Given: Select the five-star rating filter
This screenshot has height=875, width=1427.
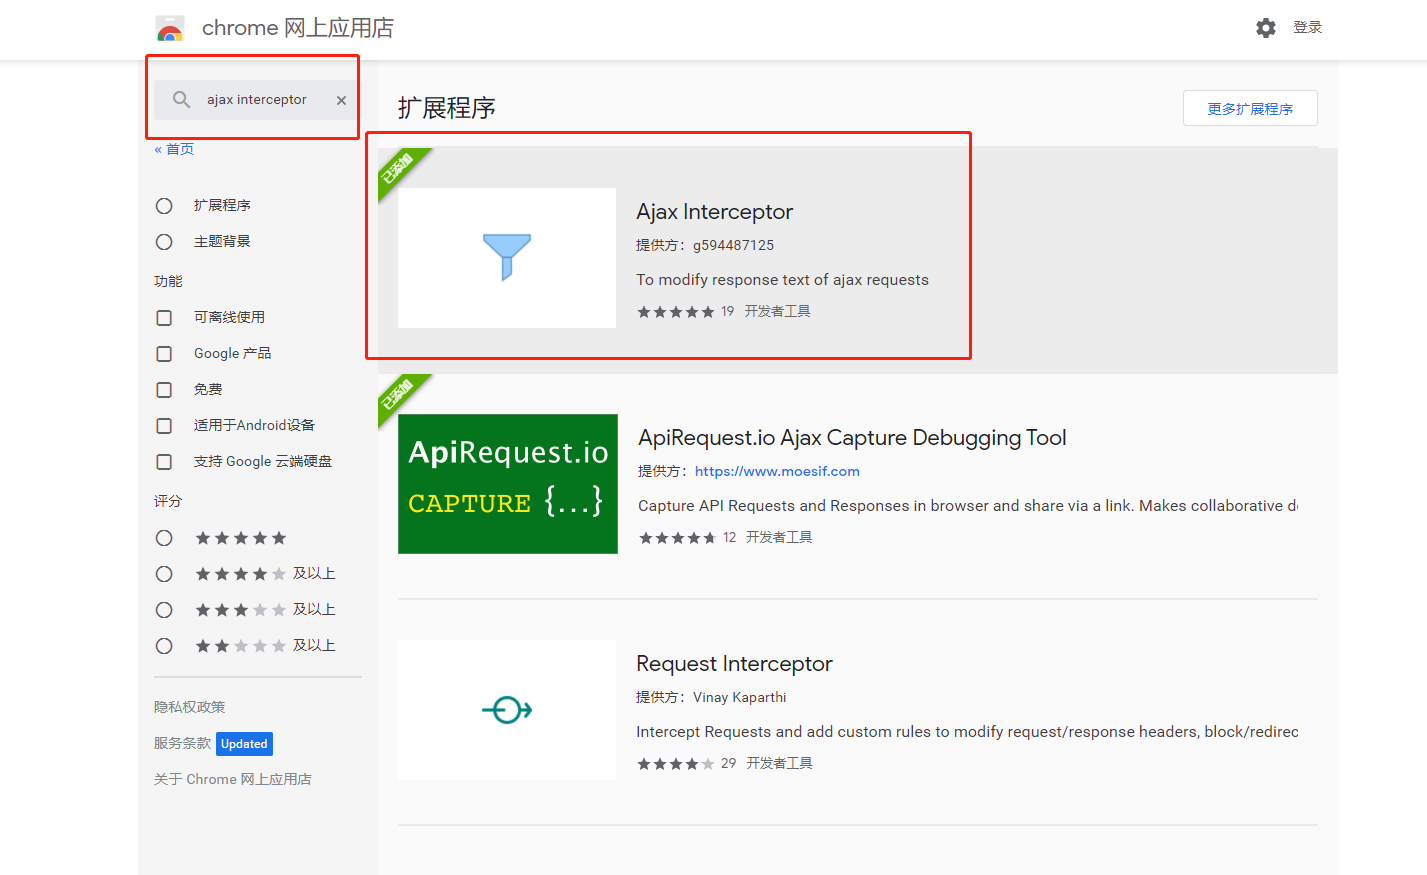Looking at the screenshot, I should click(164, 537).
